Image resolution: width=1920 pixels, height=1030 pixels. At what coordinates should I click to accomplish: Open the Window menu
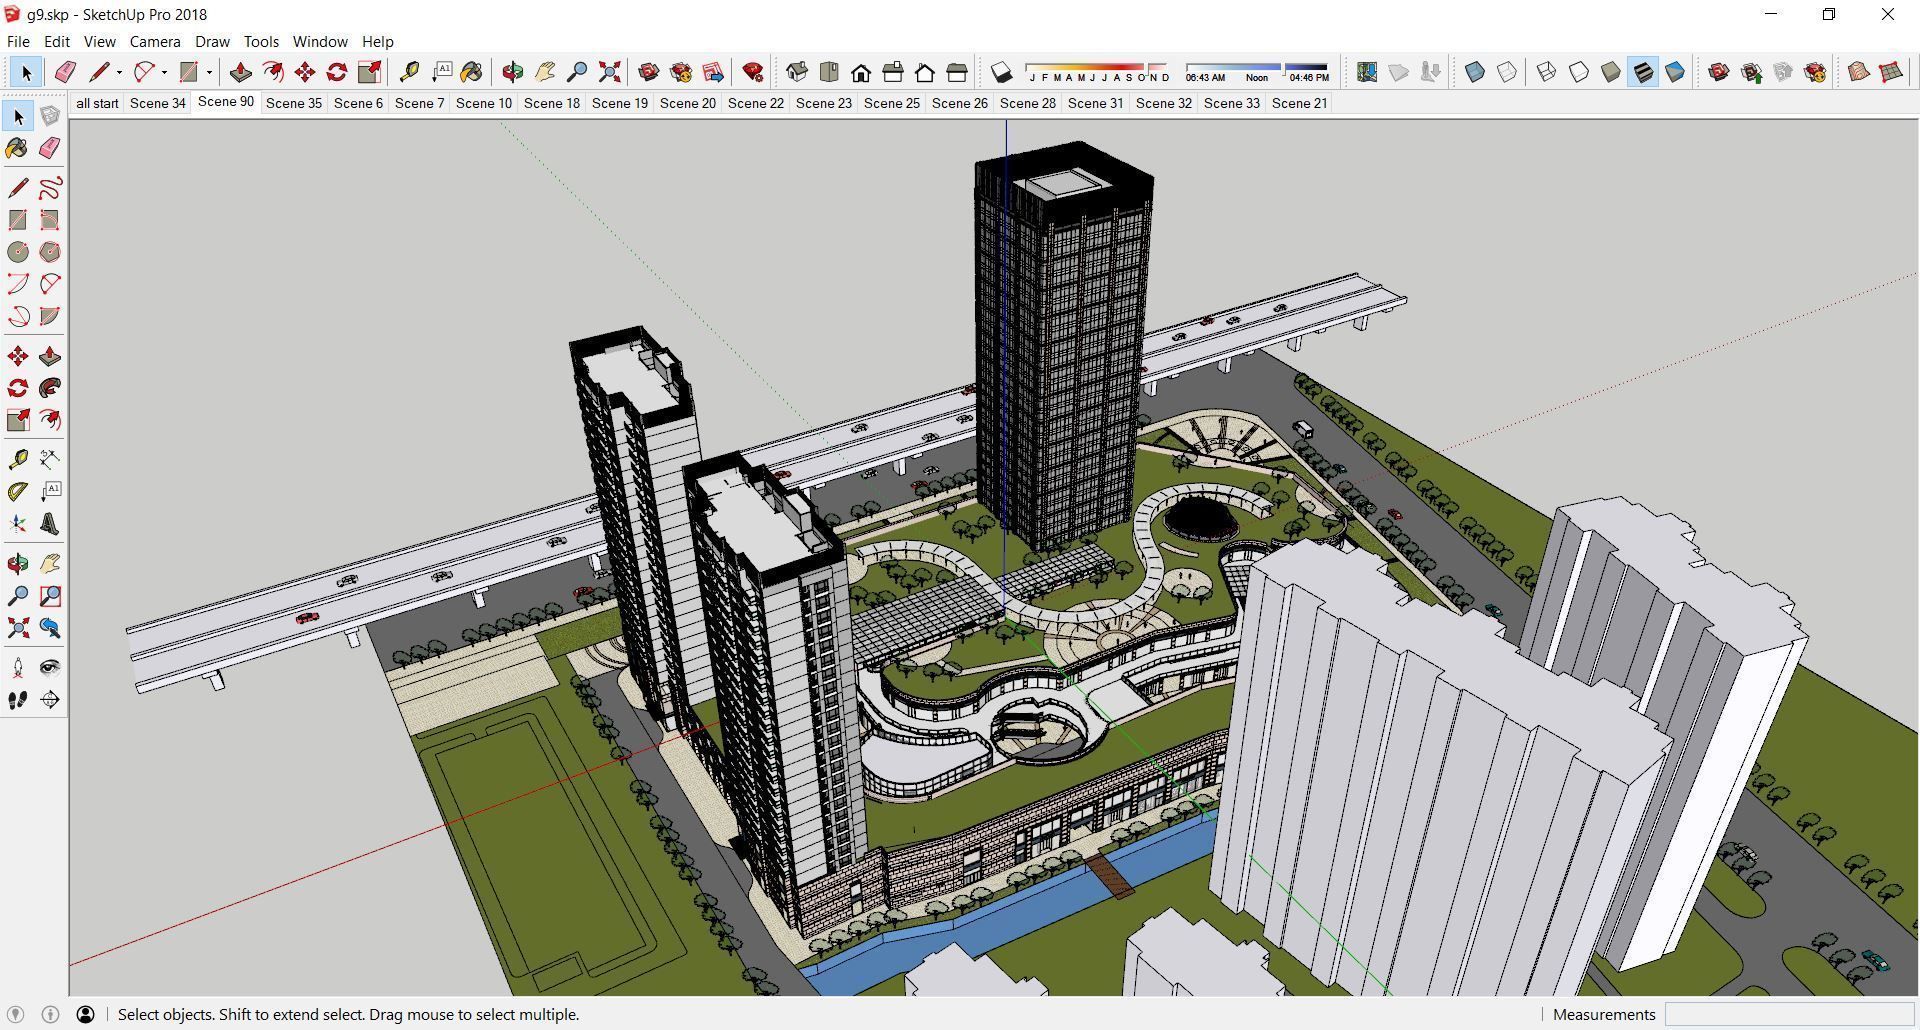pyautogui.click(x=320, y=41)
